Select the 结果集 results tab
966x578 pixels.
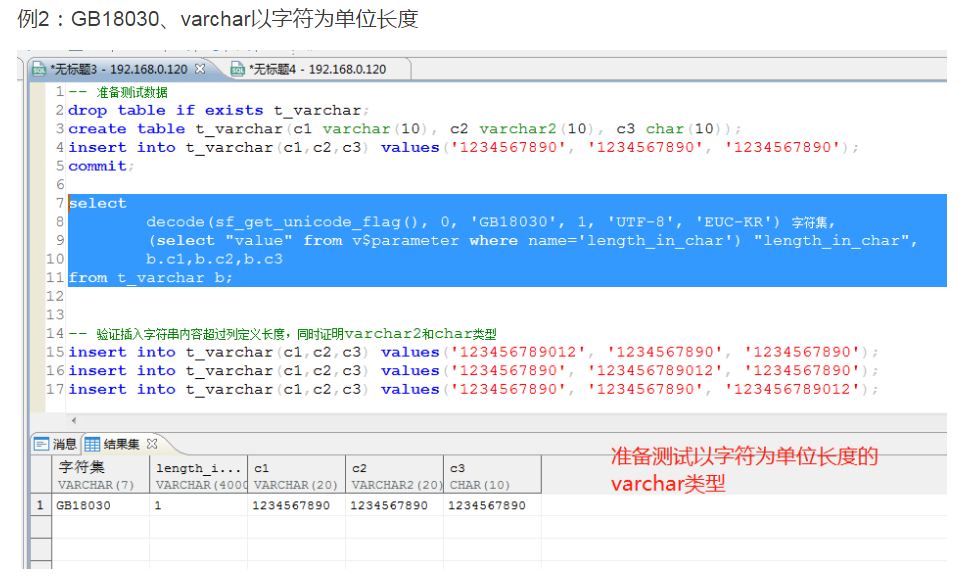[120, 443]
